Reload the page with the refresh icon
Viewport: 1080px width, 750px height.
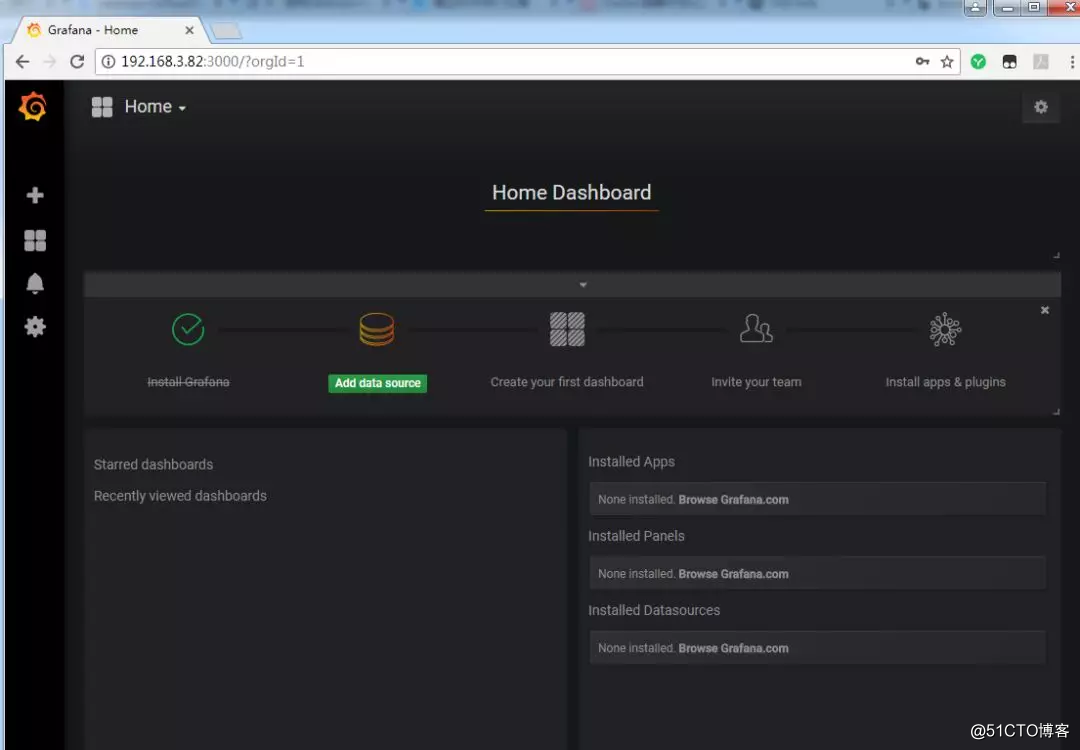pos(77,62)
